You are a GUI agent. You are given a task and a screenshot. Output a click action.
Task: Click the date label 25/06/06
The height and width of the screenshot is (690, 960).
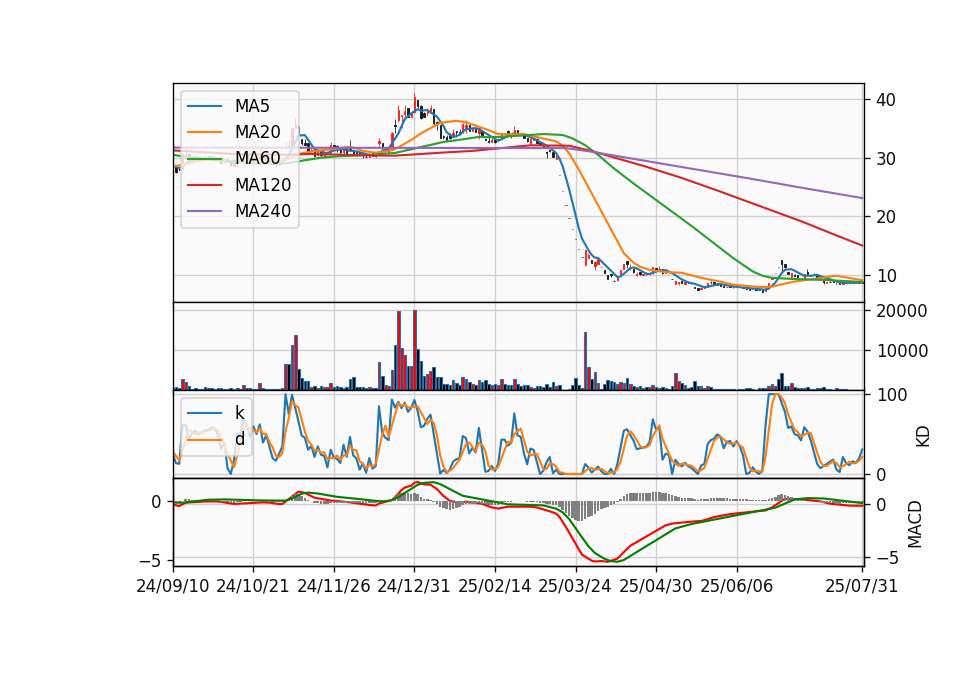click(737, 586)
